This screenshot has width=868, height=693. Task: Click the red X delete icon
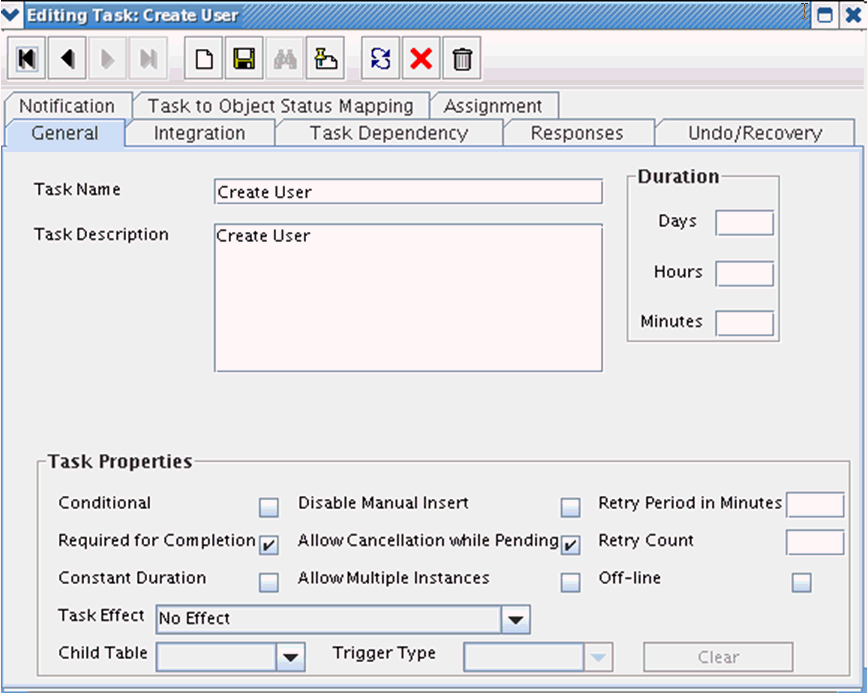[x=421, y=58]
